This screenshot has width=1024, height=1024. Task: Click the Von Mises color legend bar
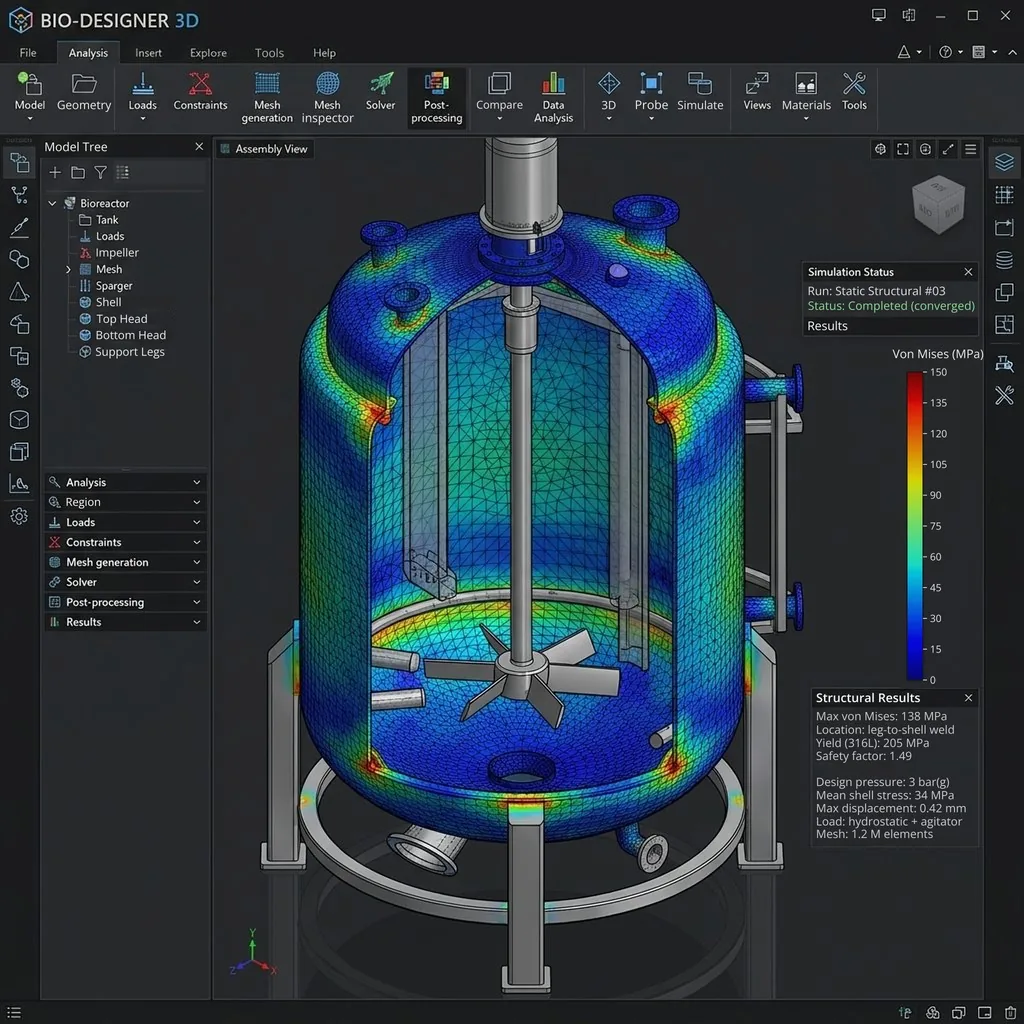(914, 526)
